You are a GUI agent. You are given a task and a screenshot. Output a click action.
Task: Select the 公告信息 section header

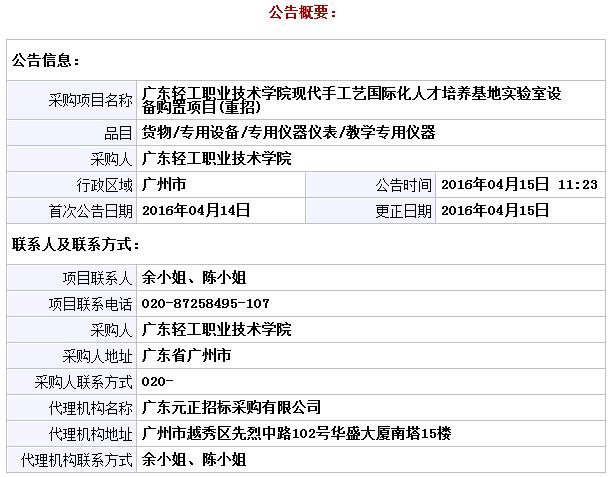tap(46, 61)
